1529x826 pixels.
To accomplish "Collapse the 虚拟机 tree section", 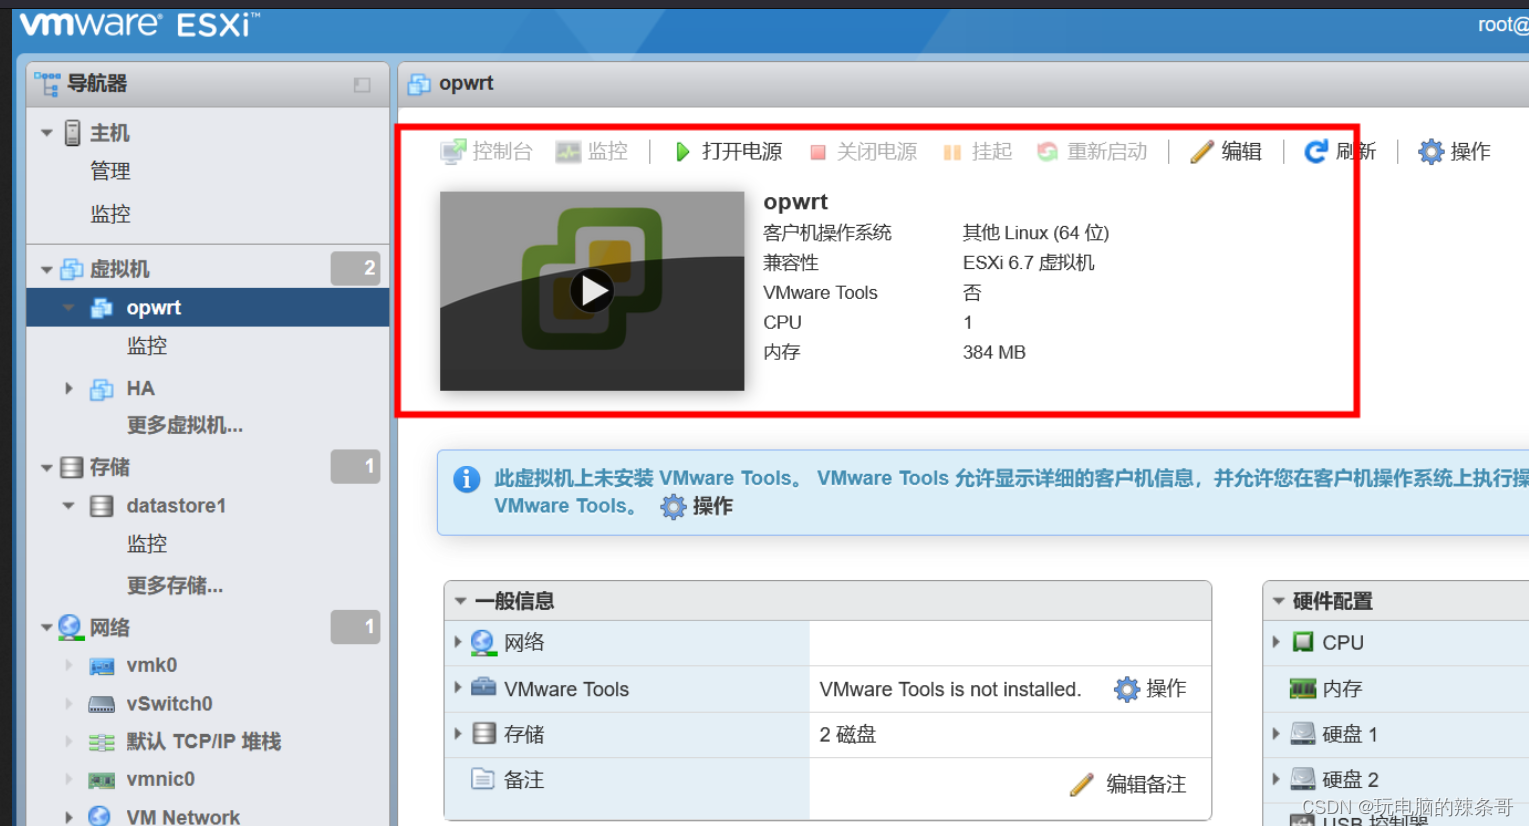I will coord(47,269).
